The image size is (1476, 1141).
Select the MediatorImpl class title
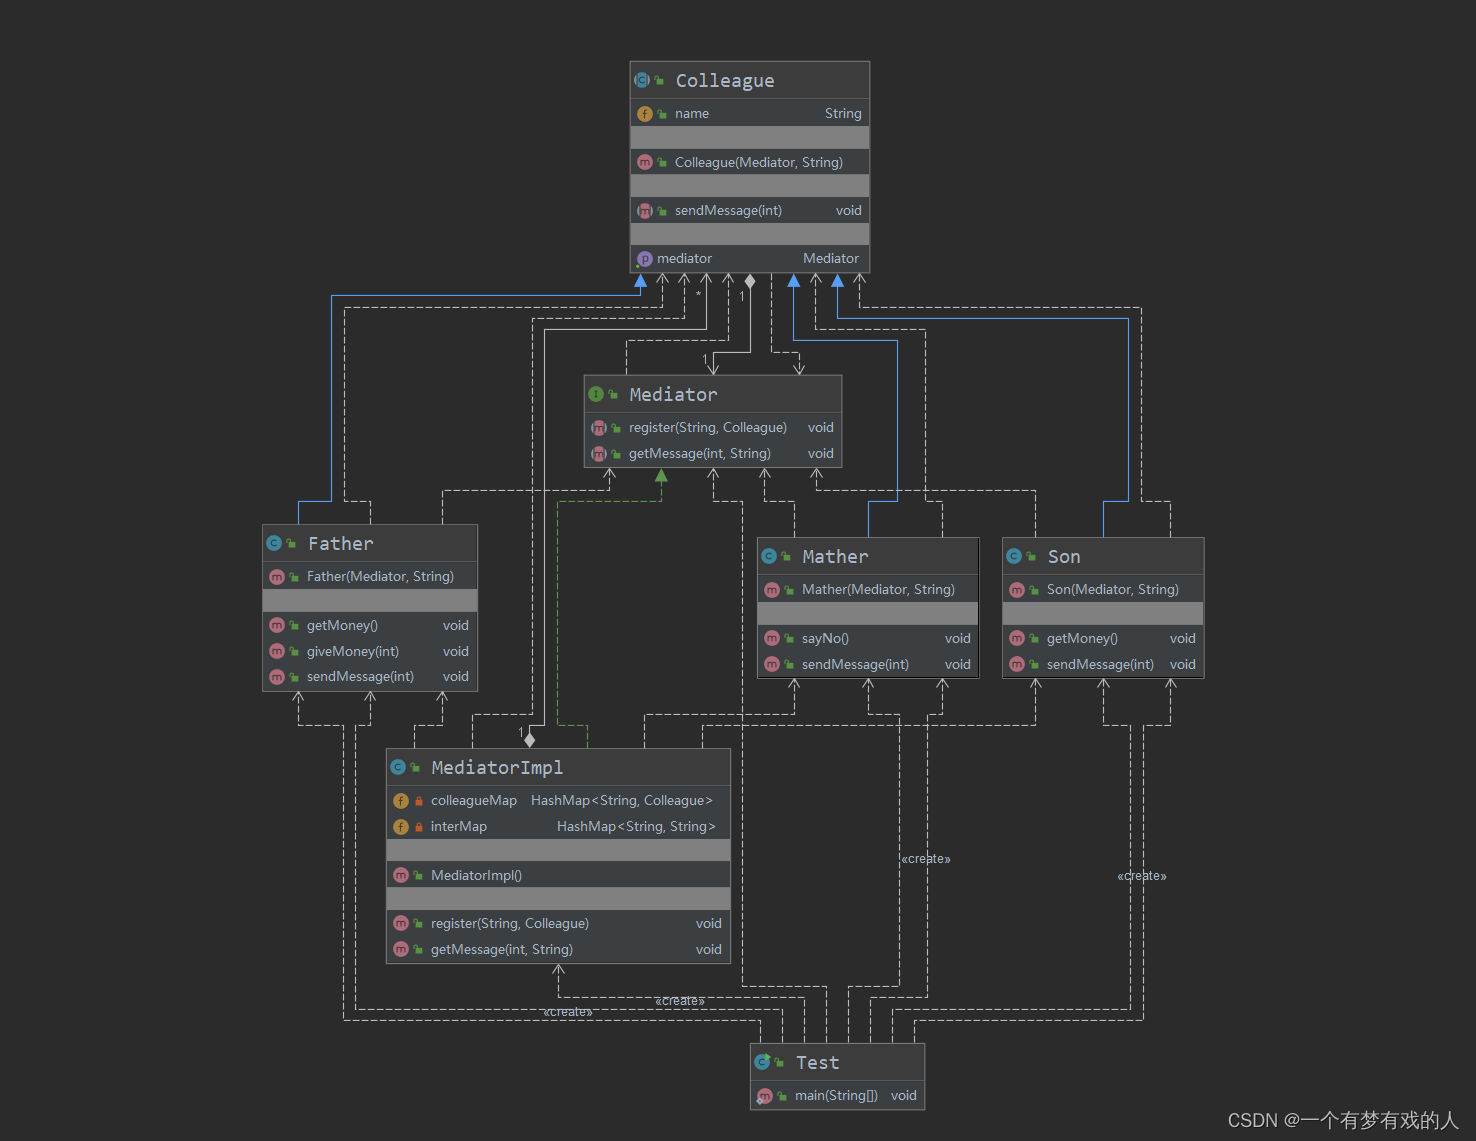point(497,767)
